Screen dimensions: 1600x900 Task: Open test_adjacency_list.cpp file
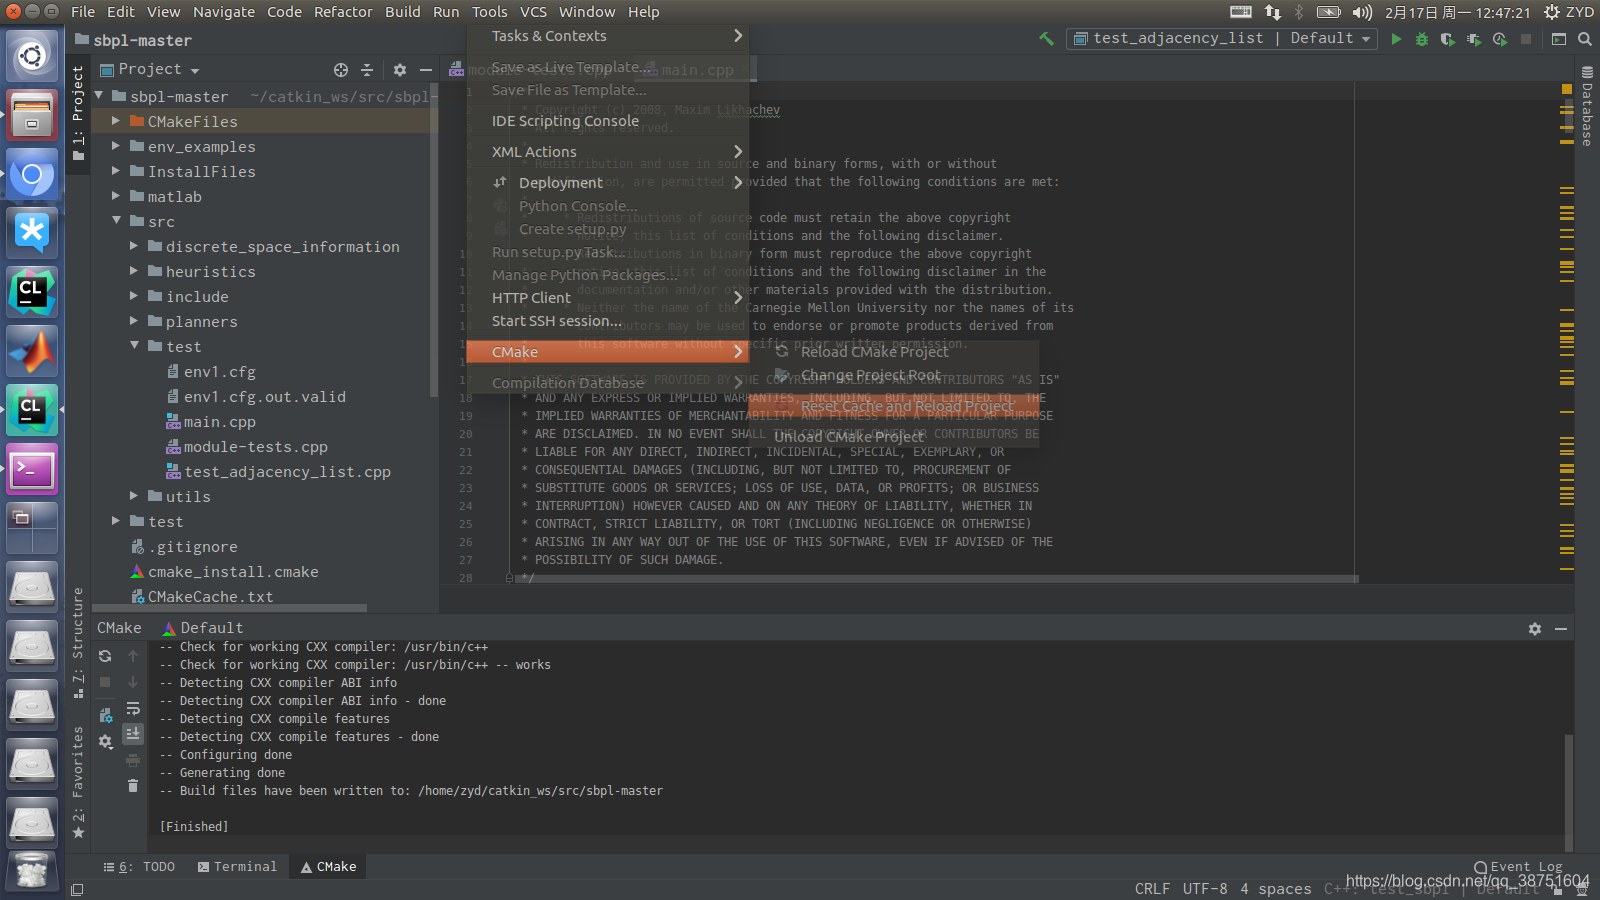click(287, 472)
